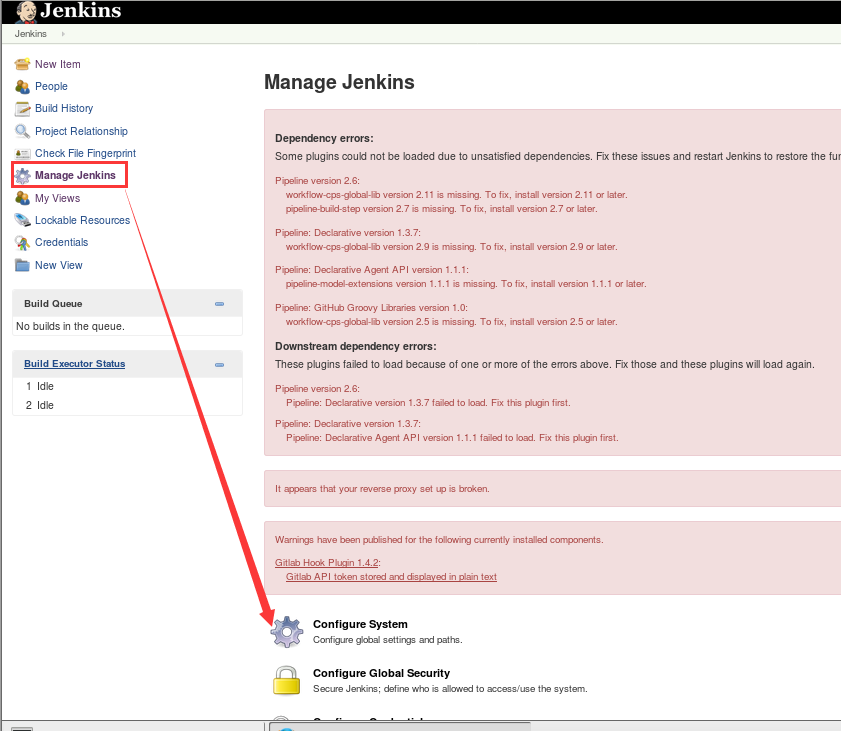Click 'Configure global settings and paths.' description

click(x=388, y=640)
